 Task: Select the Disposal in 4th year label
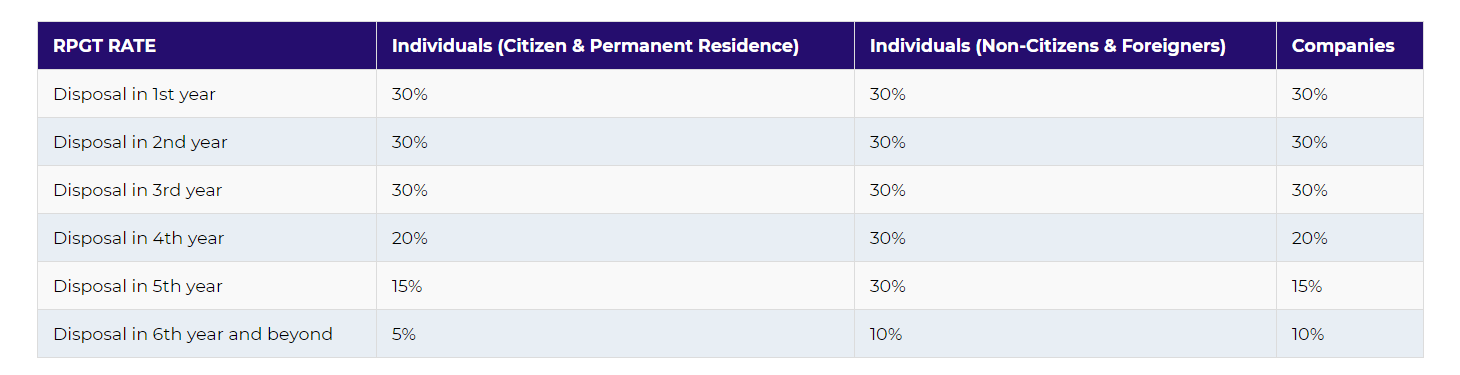pos(138,238)
